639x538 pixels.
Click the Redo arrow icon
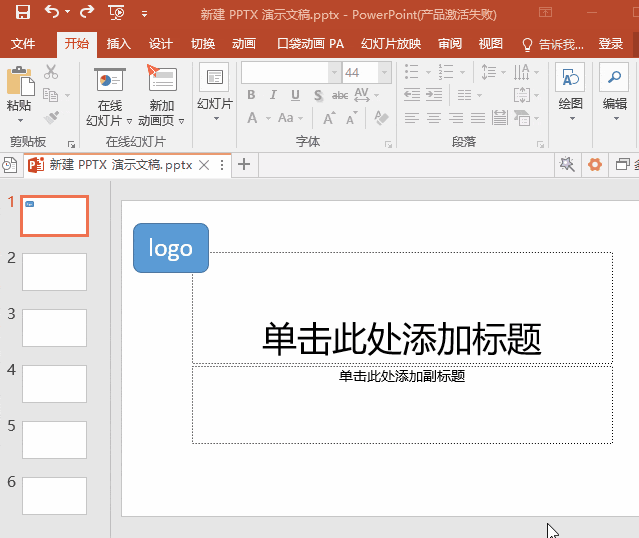(x=87, y=12)
